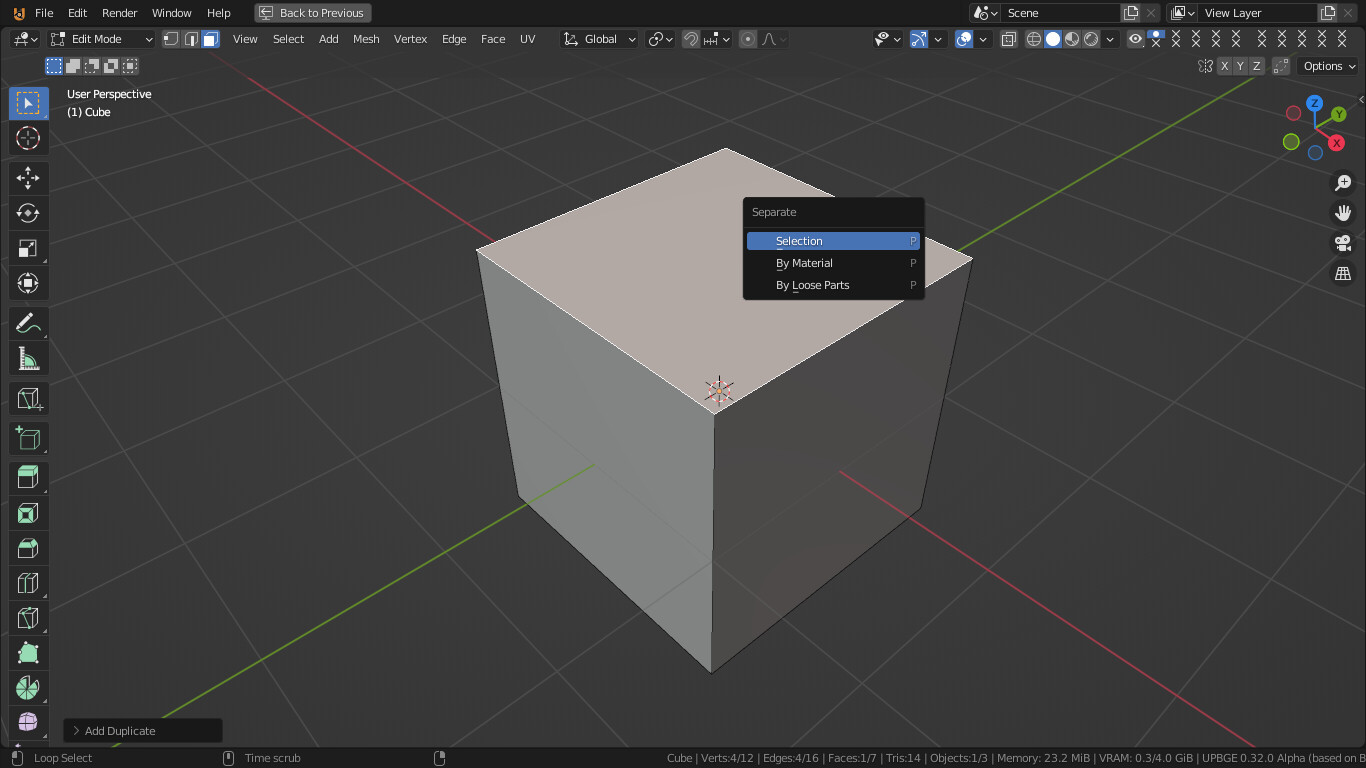
Task: Toggle show overlays button
Action: pos(964,39)
